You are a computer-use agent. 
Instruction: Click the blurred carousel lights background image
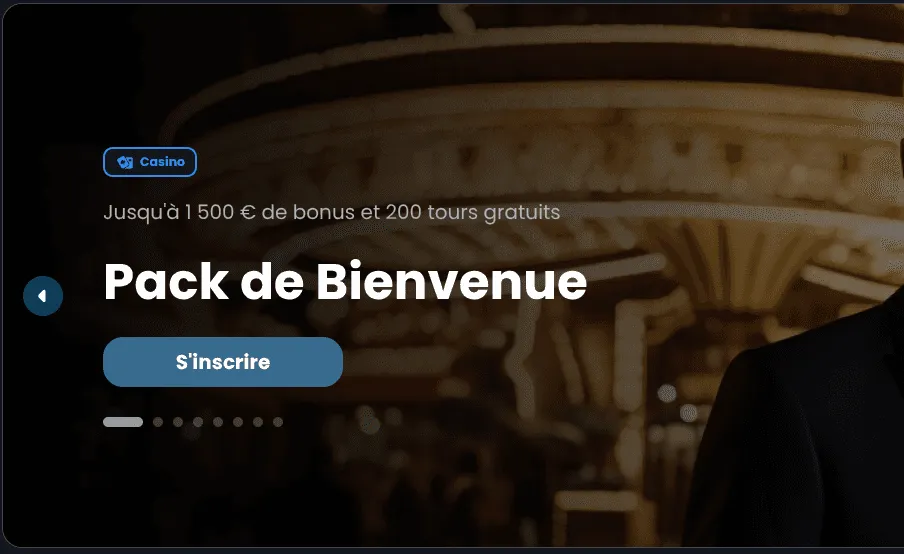click(519, 115)
